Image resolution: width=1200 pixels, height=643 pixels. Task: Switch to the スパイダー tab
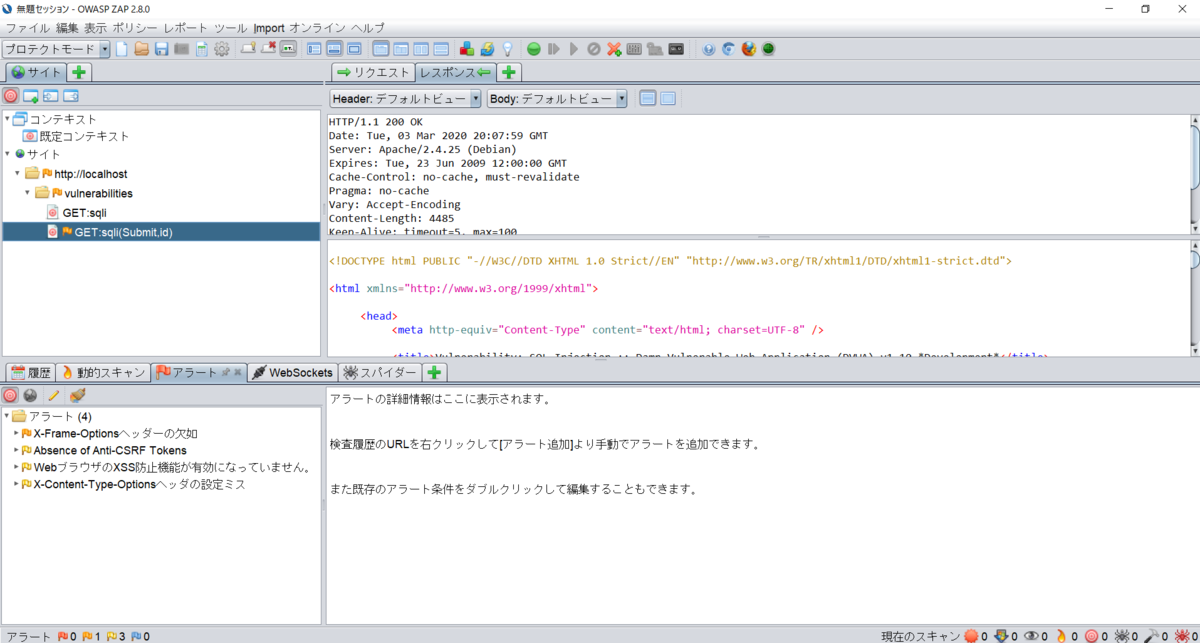point(380,372)
